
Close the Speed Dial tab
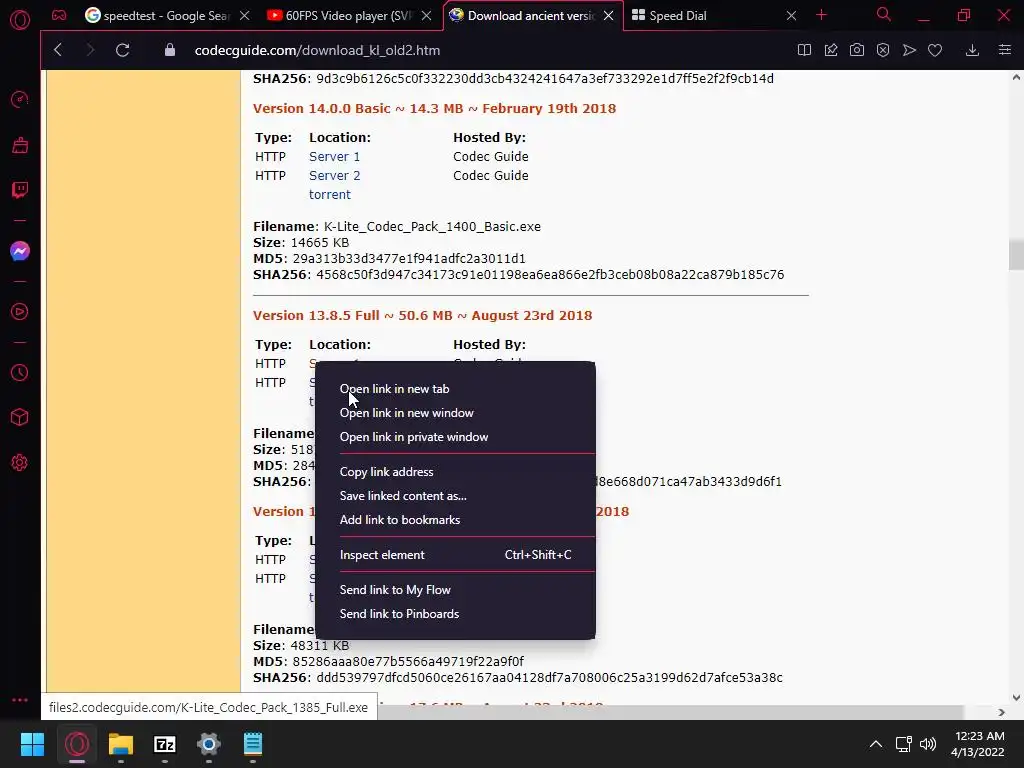pos(791,16)
